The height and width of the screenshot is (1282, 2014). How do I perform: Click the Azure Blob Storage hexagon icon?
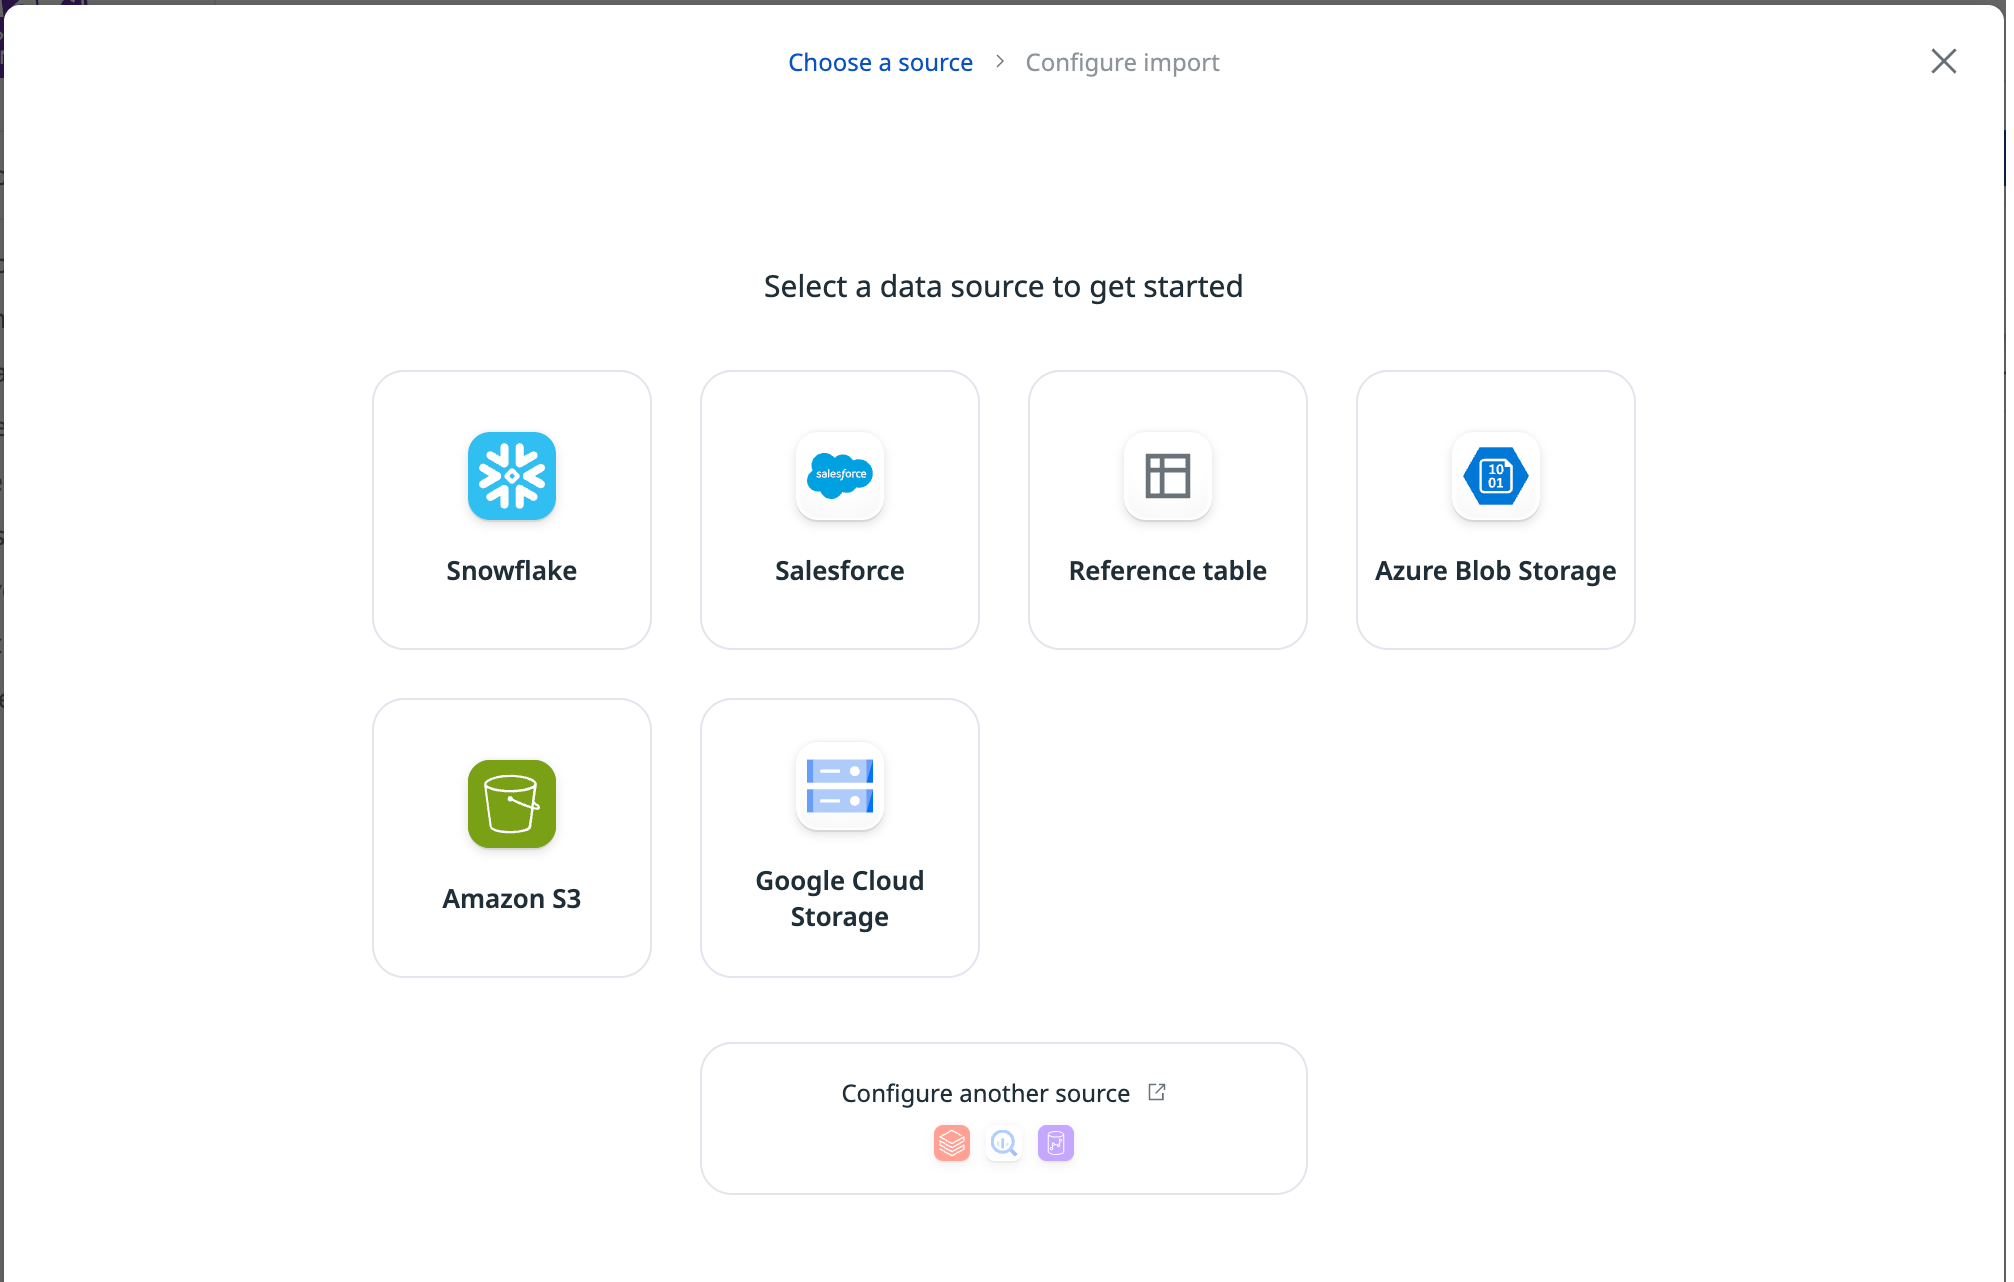(x=1495, y=476)
